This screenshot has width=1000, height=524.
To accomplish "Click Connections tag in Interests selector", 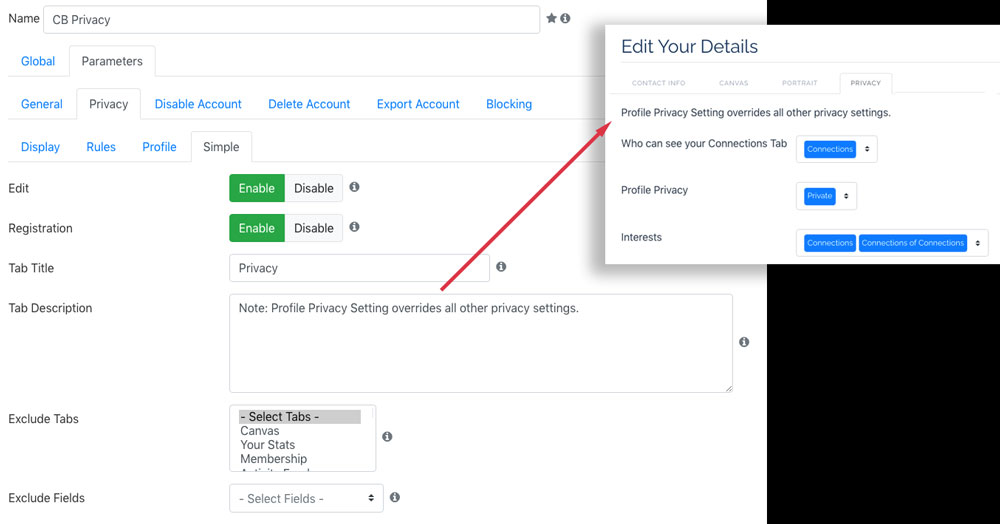I will (x=830, y=243).
